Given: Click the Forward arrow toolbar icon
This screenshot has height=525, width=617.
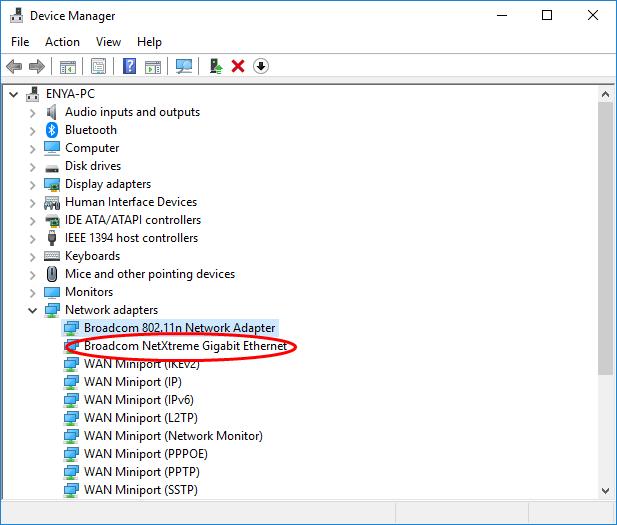Looking at the screenshot, I should (x=37, y=66).
